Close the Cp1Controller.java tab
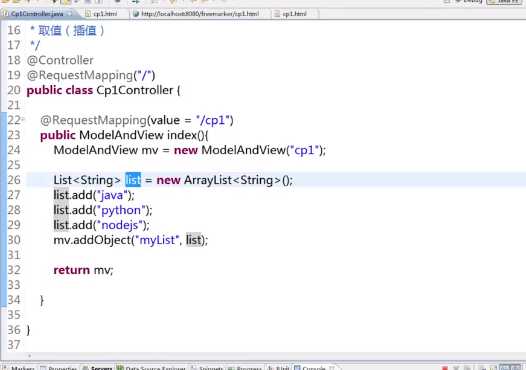Viewport: 526px width, 370px height. point(69,14)
